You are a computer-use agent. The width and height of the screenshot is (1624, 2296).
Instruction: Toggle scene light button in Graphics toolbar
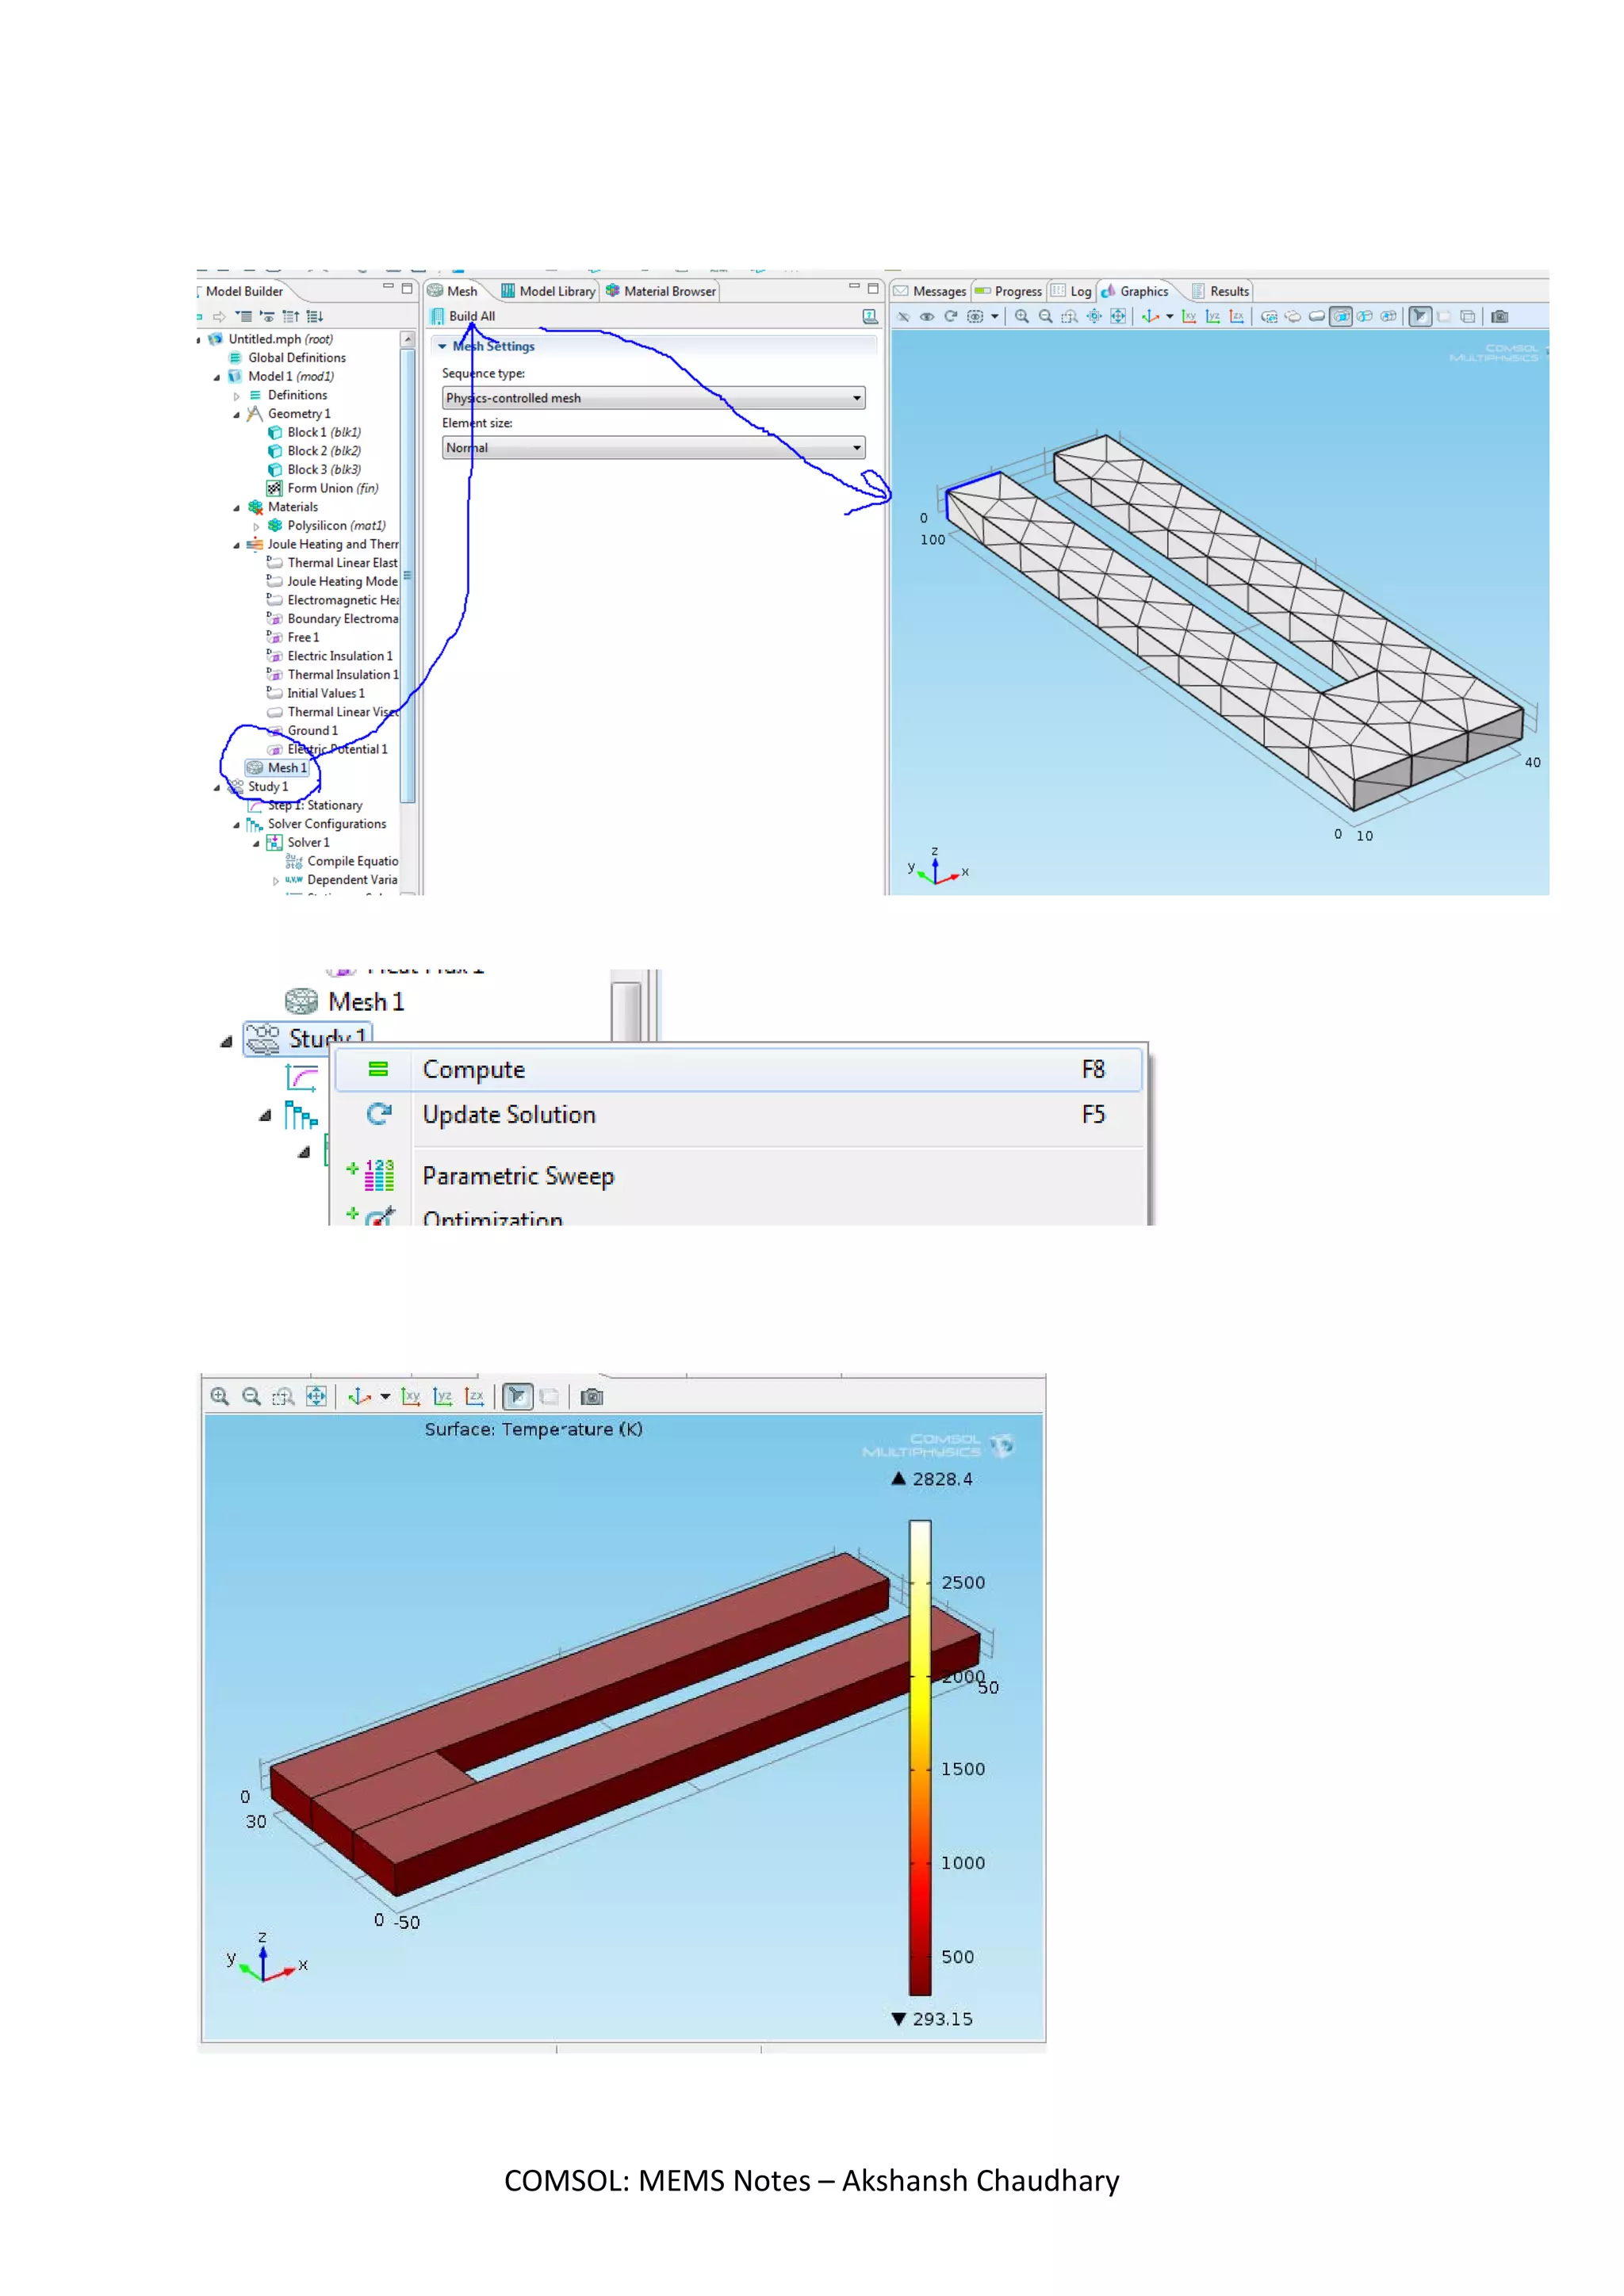coord(1420,317)
